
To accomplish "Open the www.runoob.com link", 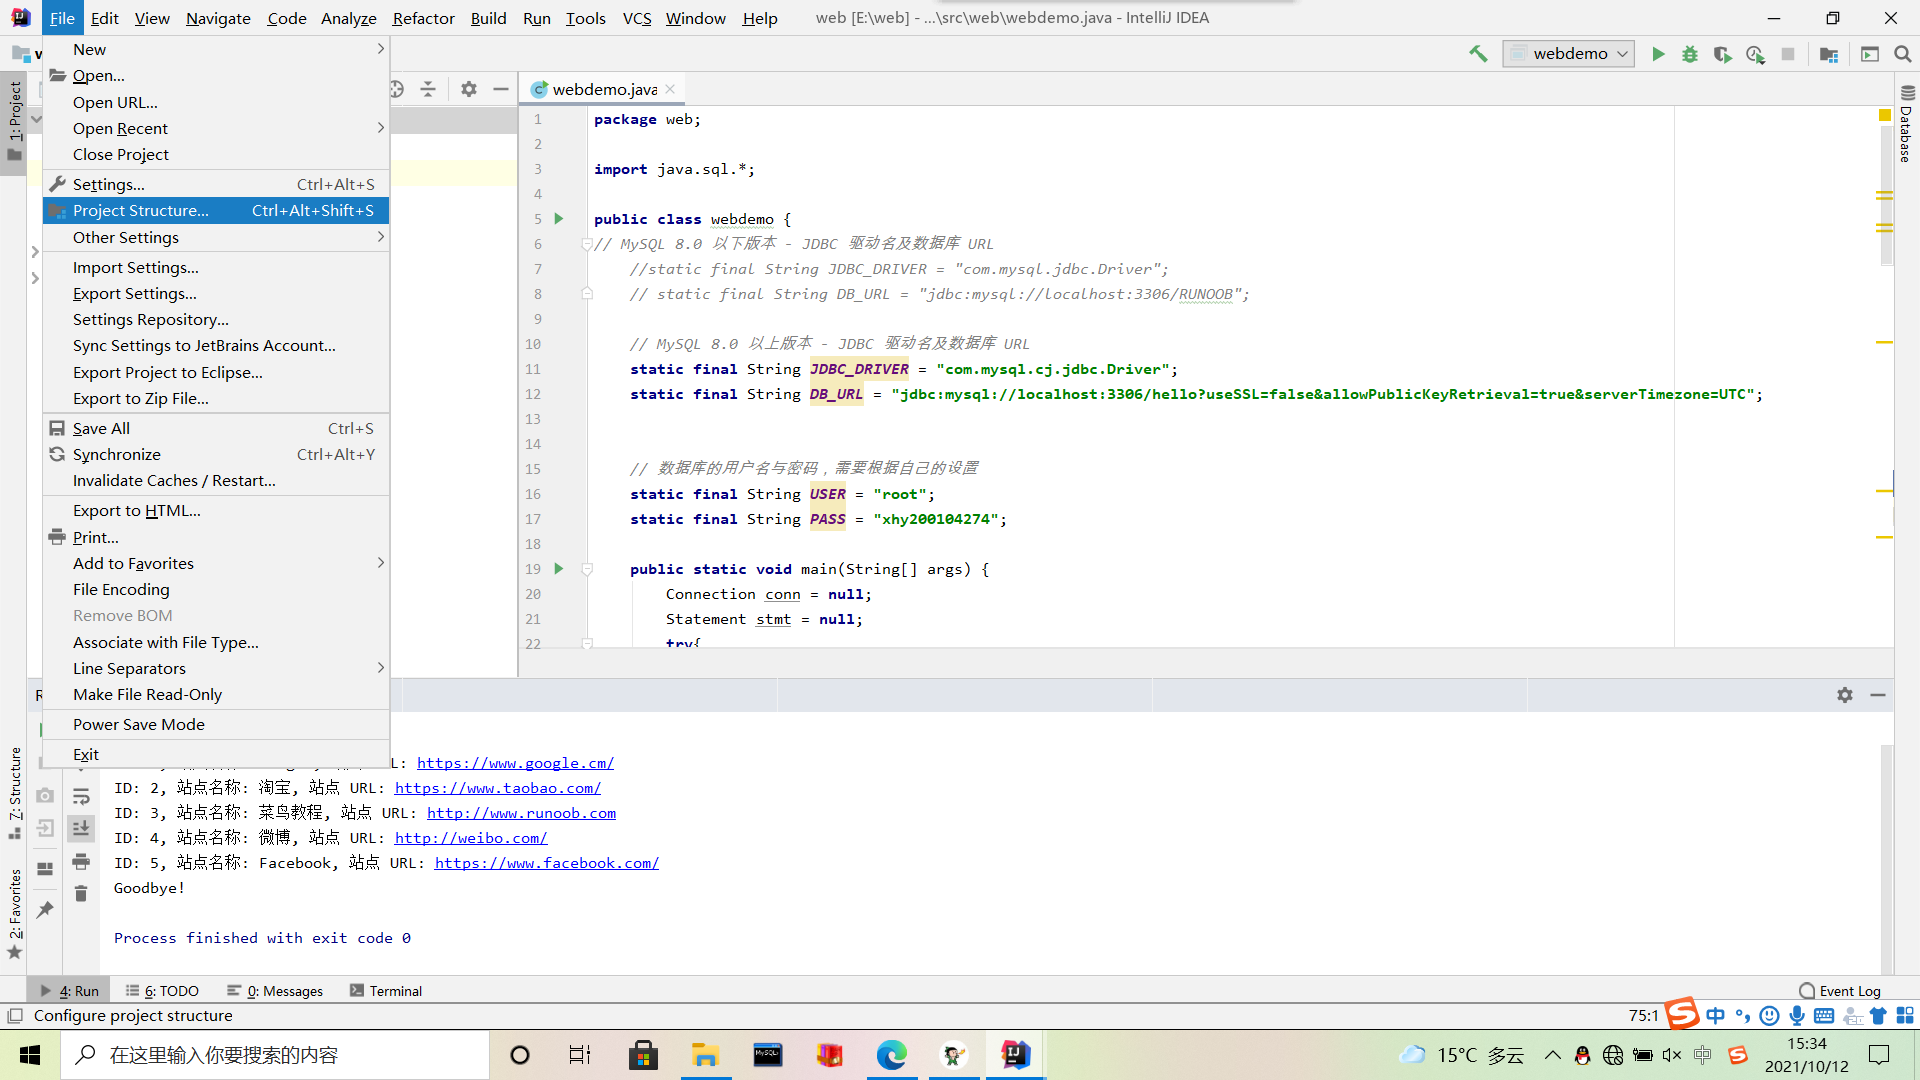I will coord(521,813).
